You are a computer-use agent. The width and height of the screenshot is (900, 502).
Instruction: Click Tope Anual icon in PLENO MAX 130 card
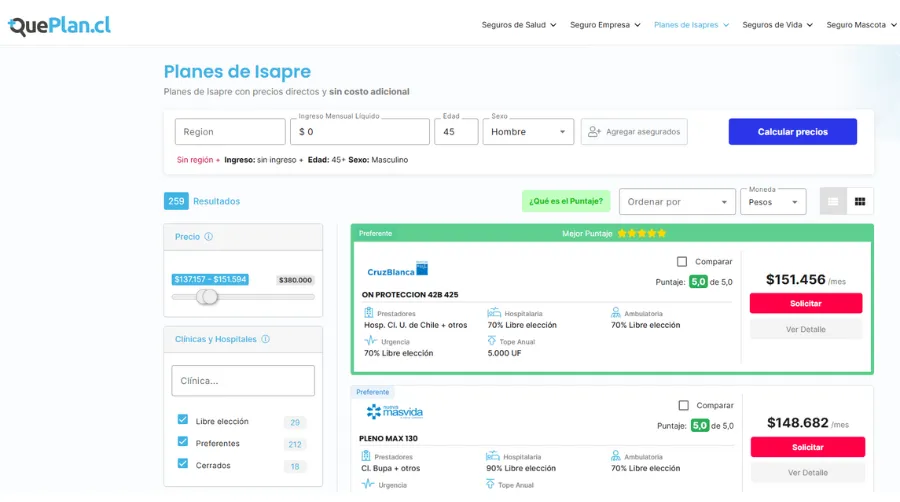490,484
